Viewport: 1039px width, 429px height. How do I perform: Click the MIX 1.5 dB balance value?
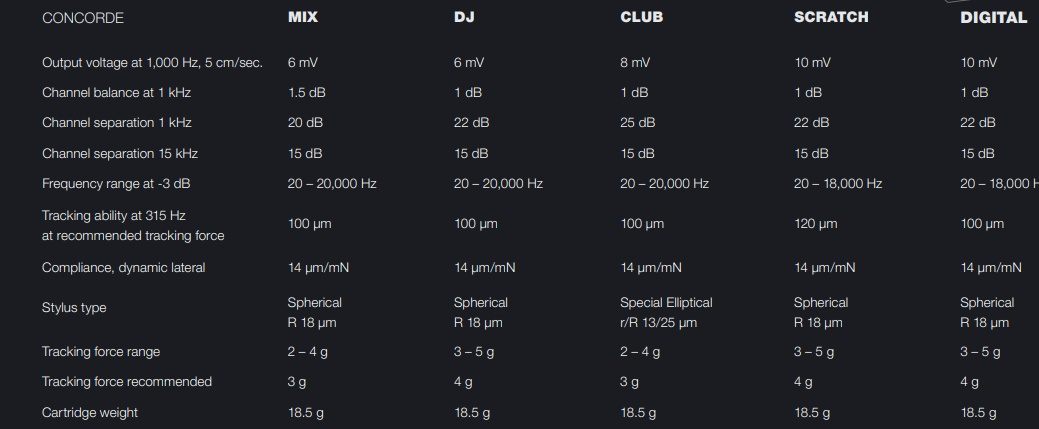click(307, 93)
